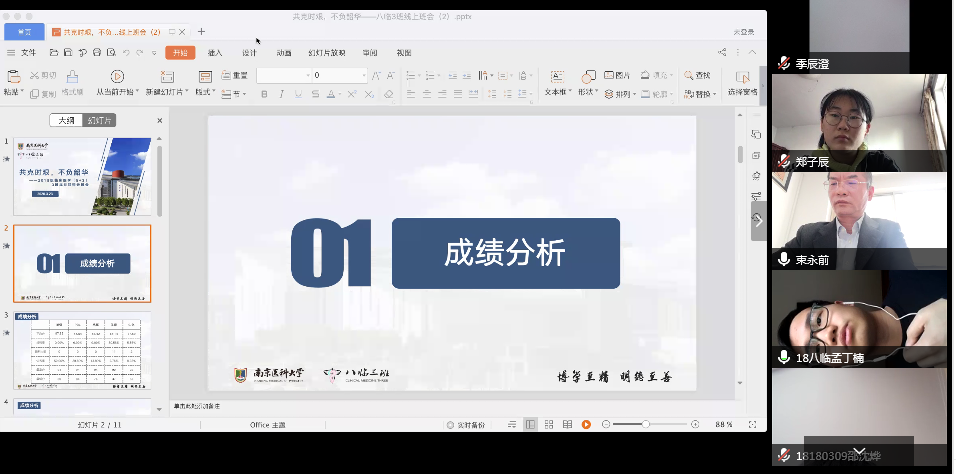The image size is (956, 474).
Task: Click the 格式刷 format painter icon
Action: [72, 76]
